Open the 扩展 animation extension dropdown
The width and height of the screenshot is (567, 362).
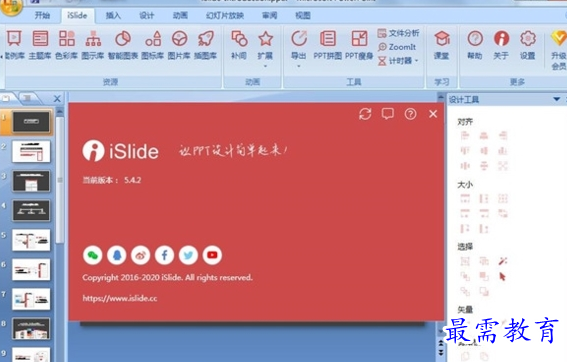click(265, 48)
